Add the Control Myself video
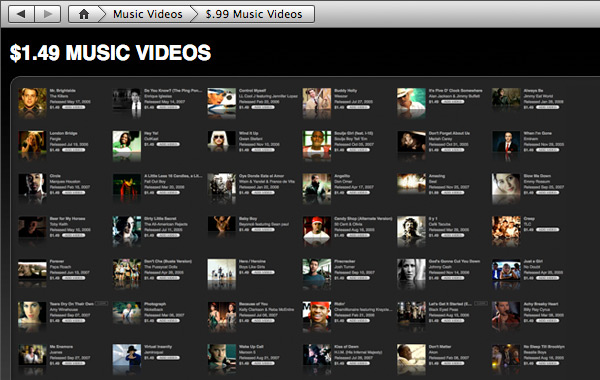 click(263, 108)
